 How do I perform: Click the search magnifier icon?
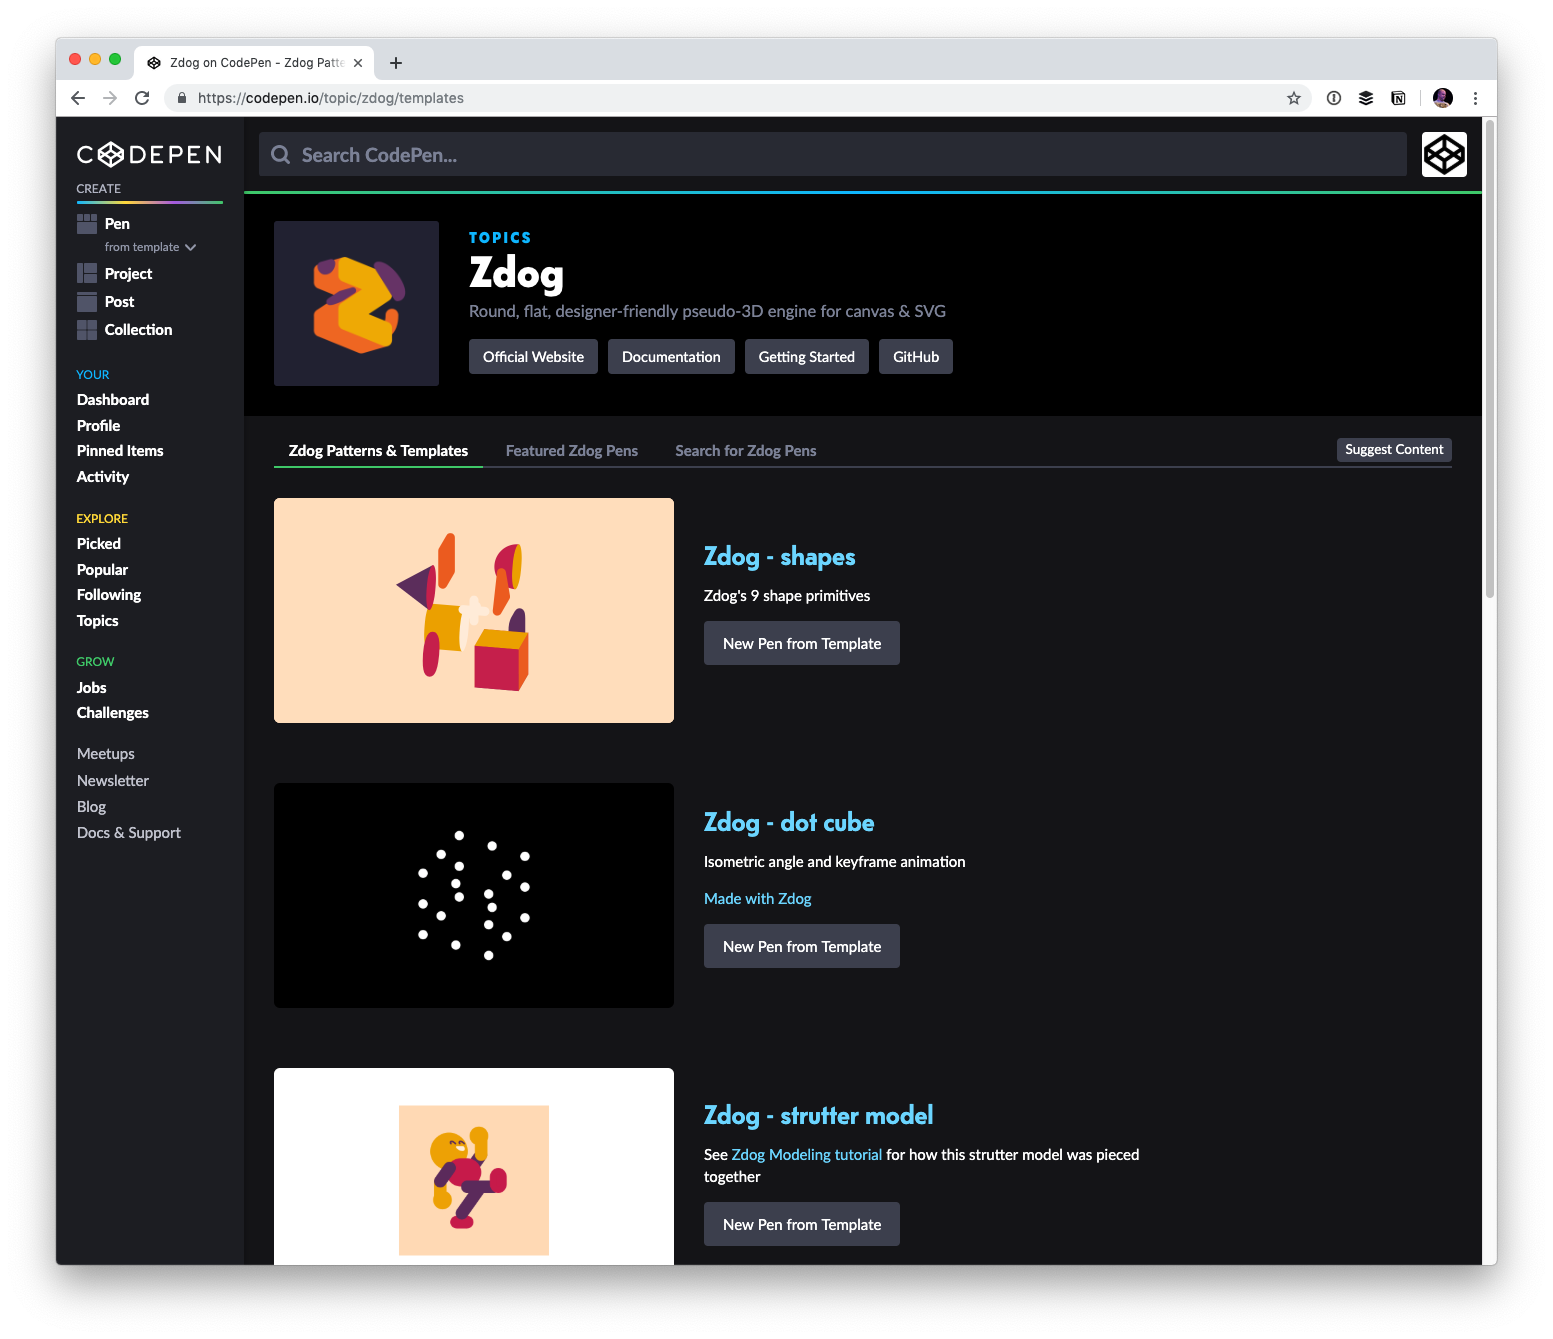pos(281,155)
